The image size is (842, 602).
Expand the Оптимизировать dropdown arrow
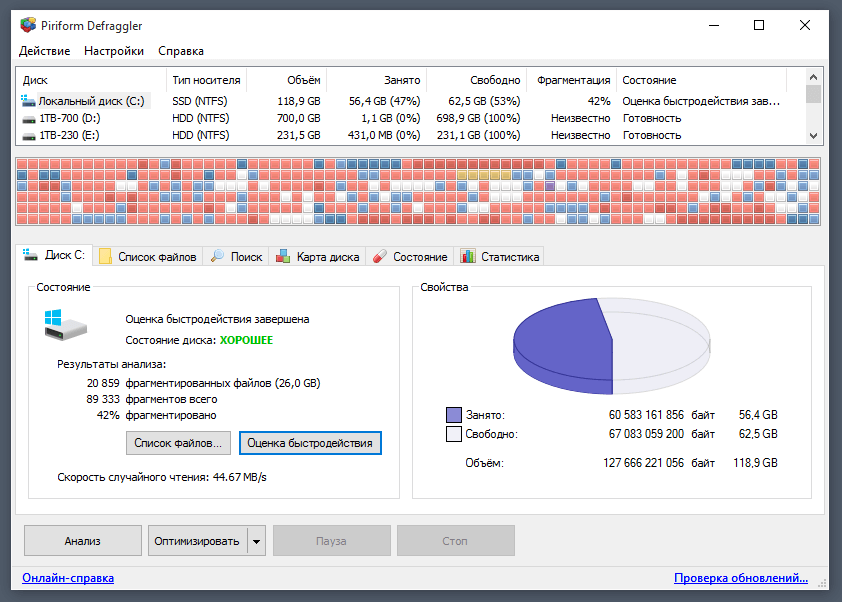257,541
